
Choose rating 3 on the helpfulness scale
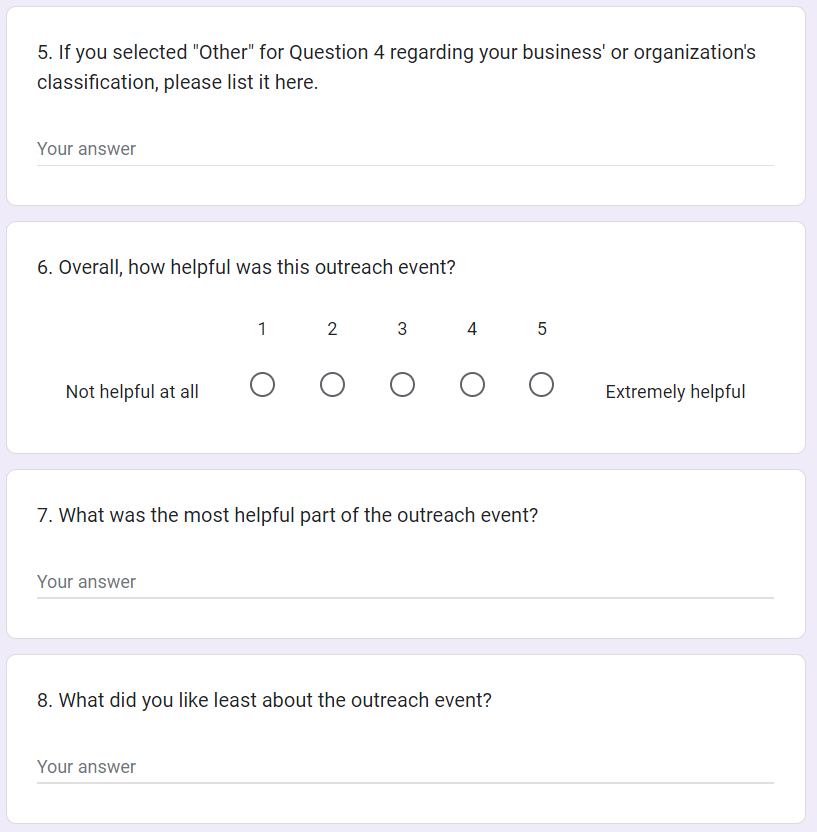click(x=402, y=385)
